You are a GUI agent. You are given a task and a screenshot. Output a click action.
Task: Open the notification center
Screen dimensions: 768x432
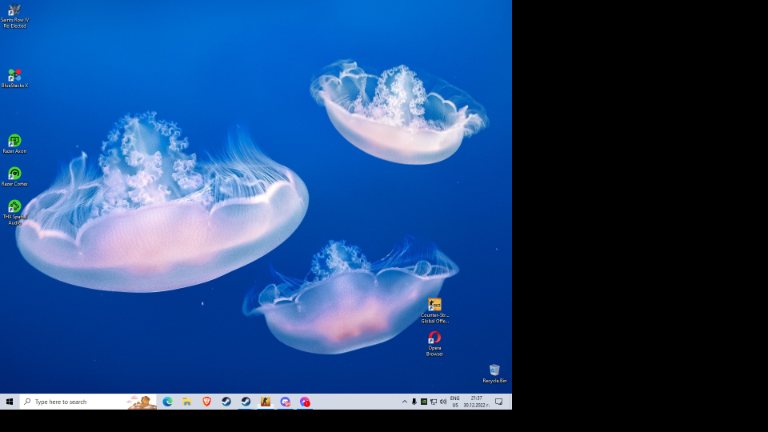click(x=499, y=401)
